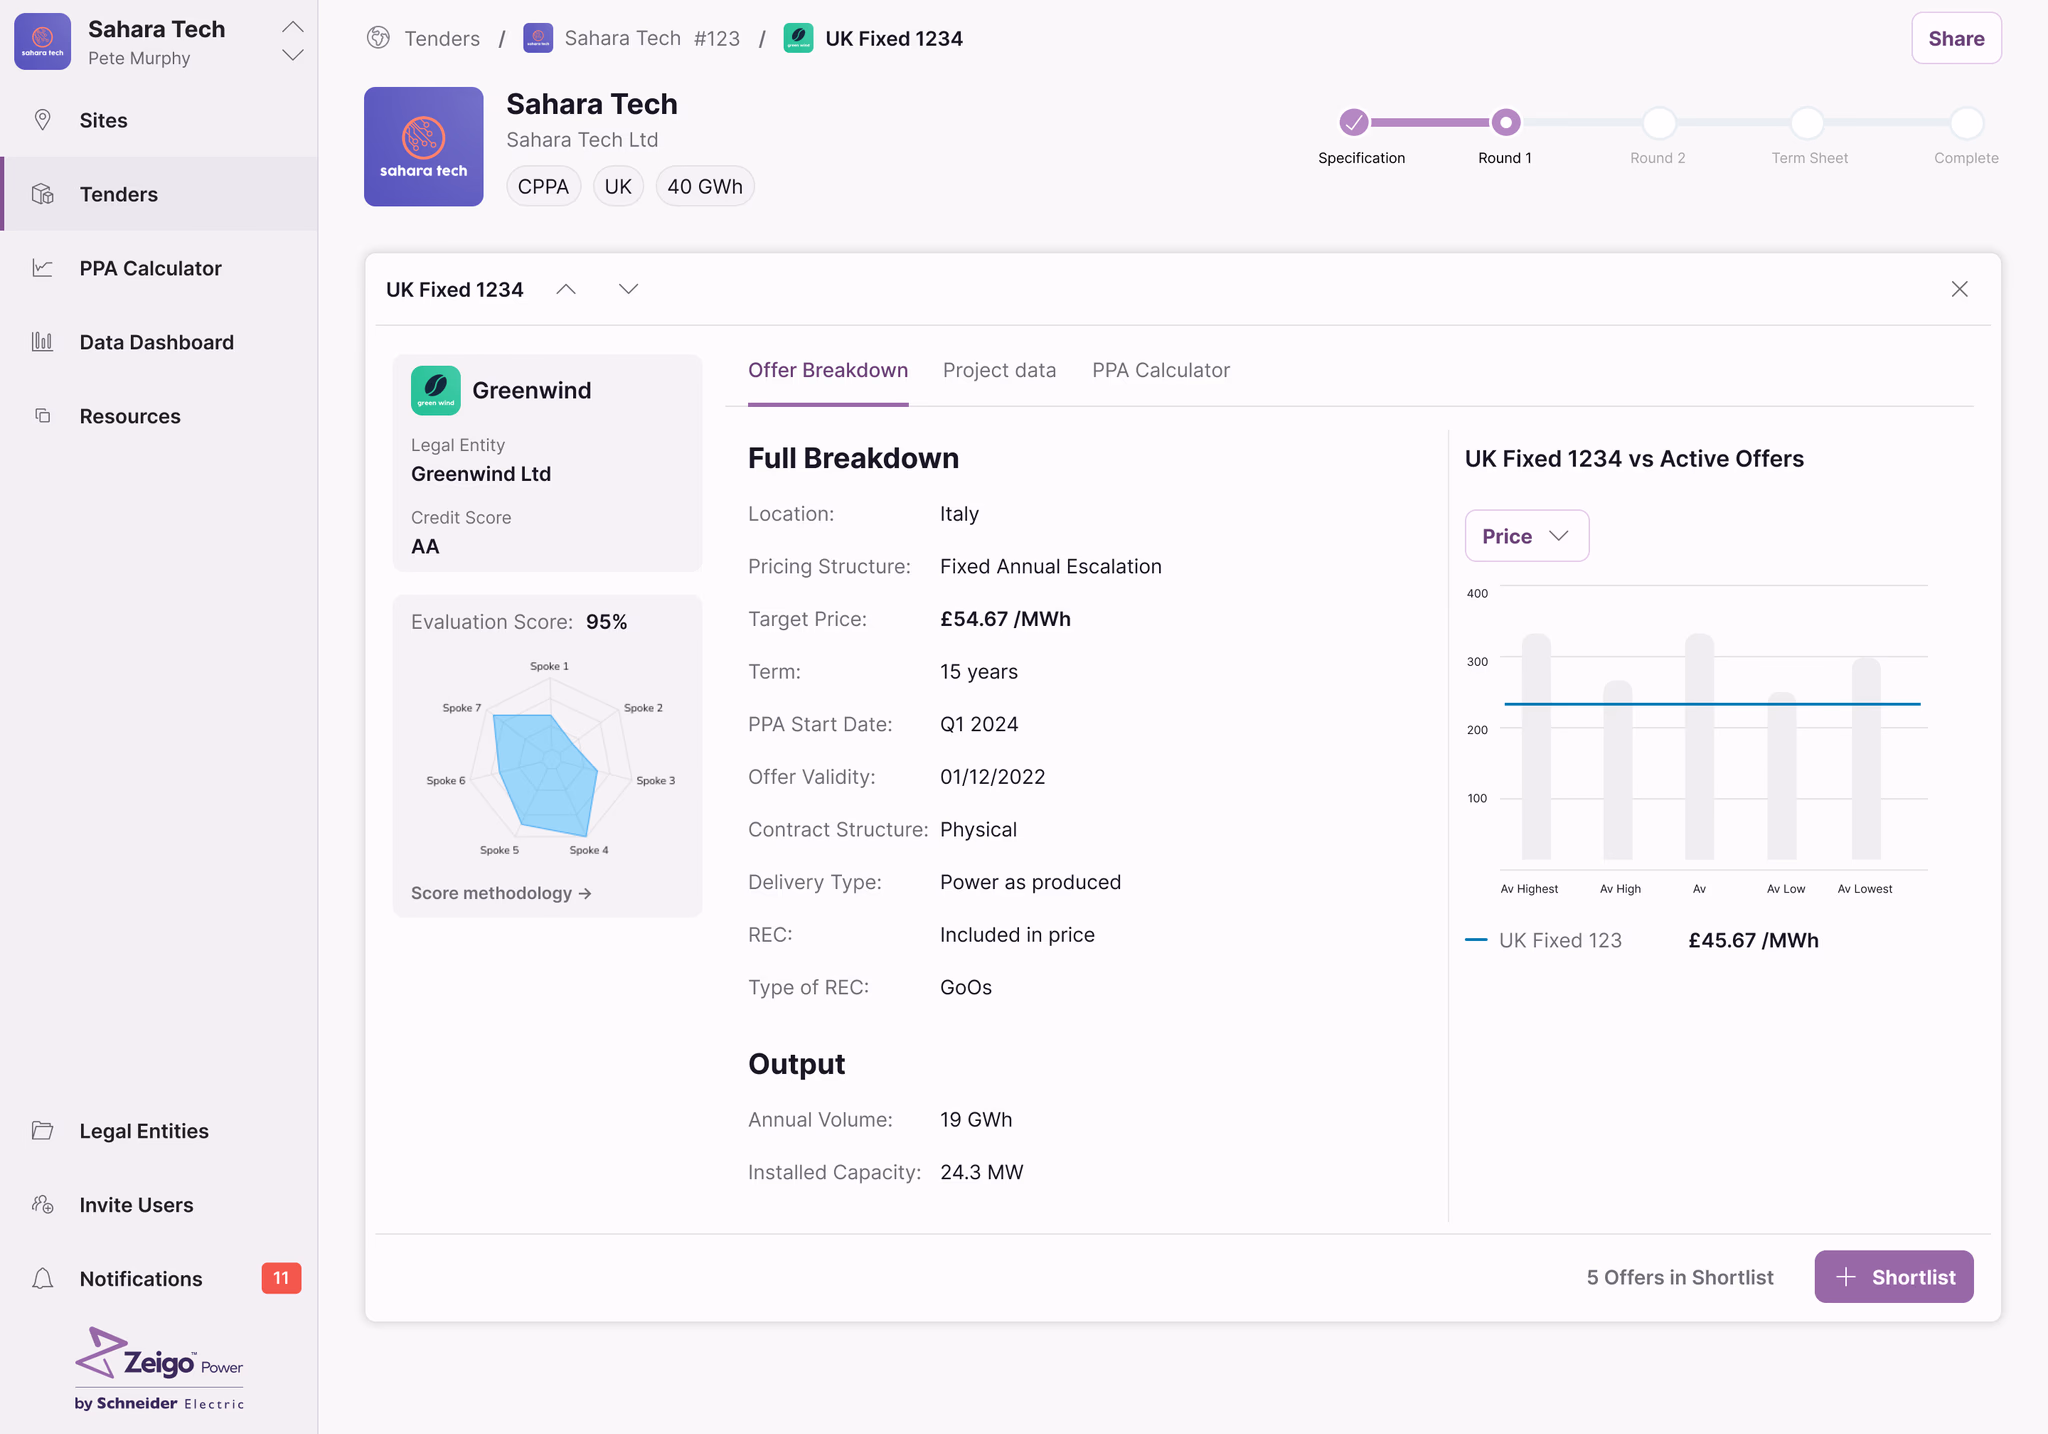
Task: Click the Tenders breadcrumb link
Action: pyautogui.click(x=442, y=38)
